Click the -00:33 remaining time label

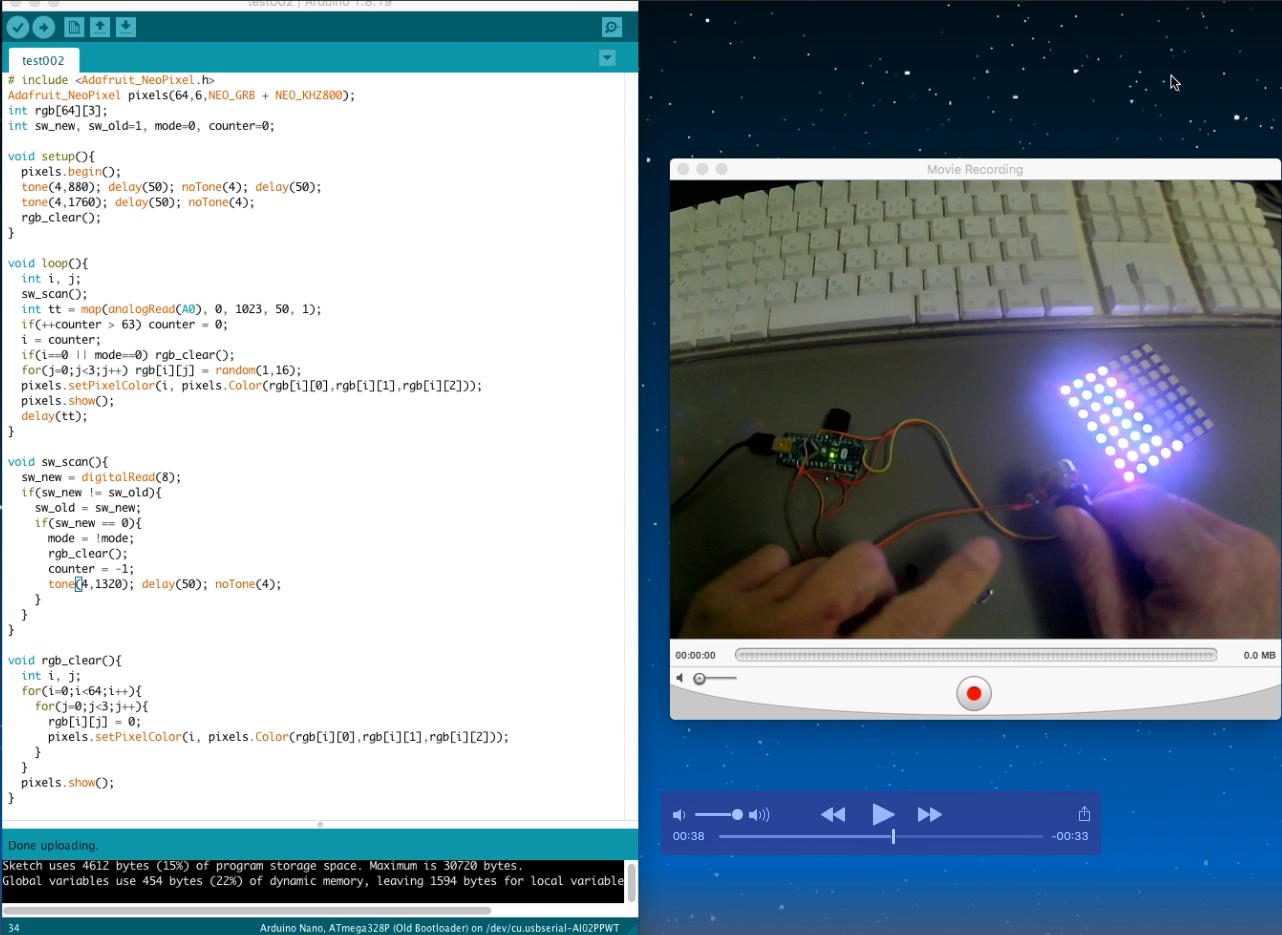[1070, 836]
